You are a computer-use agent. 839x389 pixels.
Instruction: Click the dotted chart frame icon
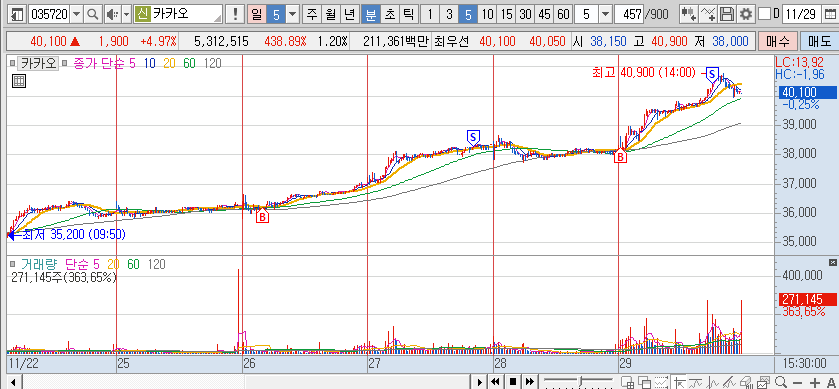(662, 382)
